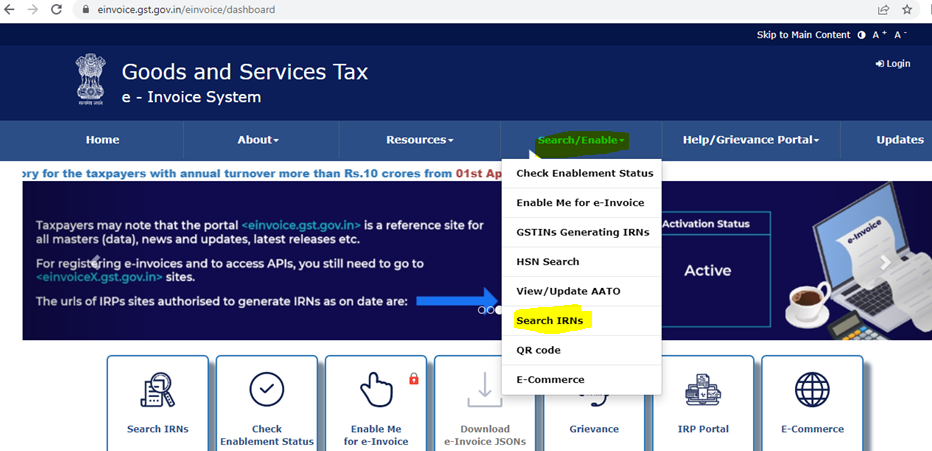Toggle high contrast mode icon
This screenshot has height=451, width=932.
point(862,35)
